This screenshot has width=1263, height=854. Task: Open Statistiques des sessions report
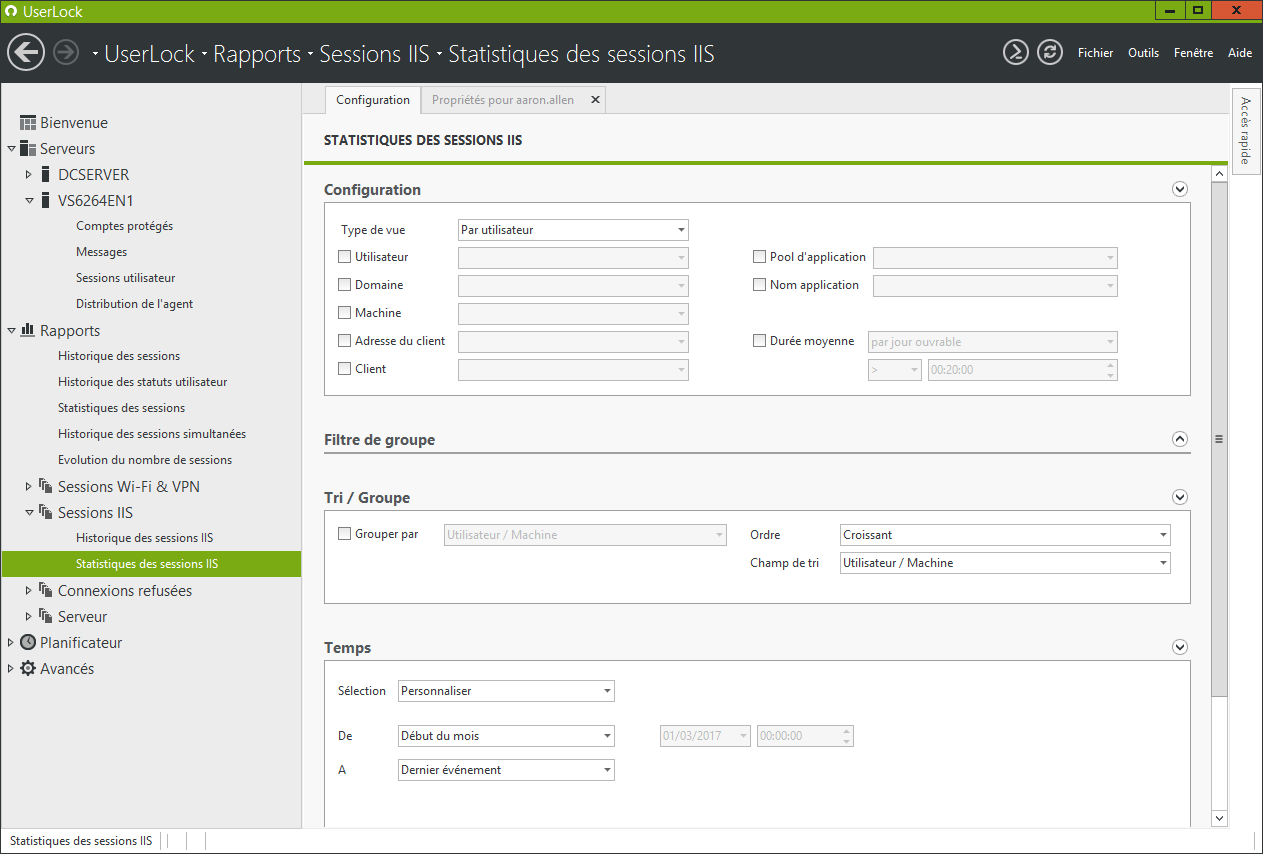point(121,408)
